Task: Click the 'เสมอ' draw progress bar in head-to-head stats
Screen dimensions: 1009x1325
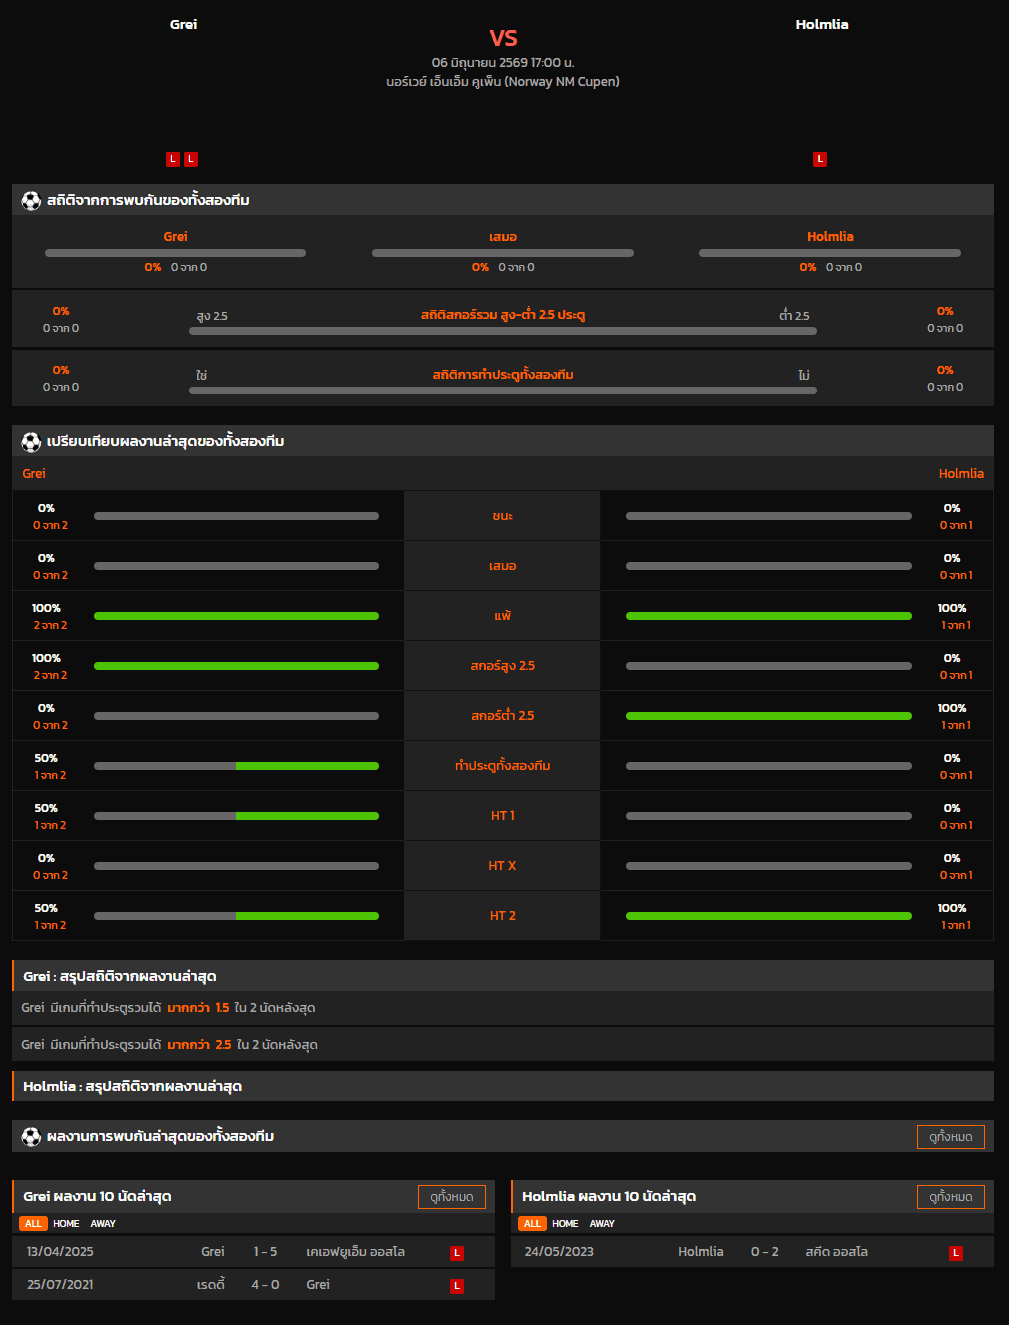Action: (503, 253)
